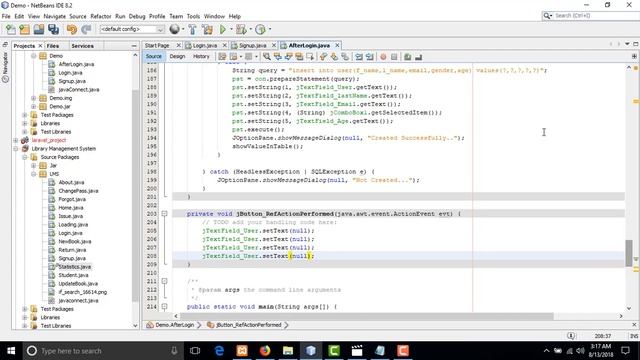Click the Demo.AfterLogin breadcrumb

(170, 325)
